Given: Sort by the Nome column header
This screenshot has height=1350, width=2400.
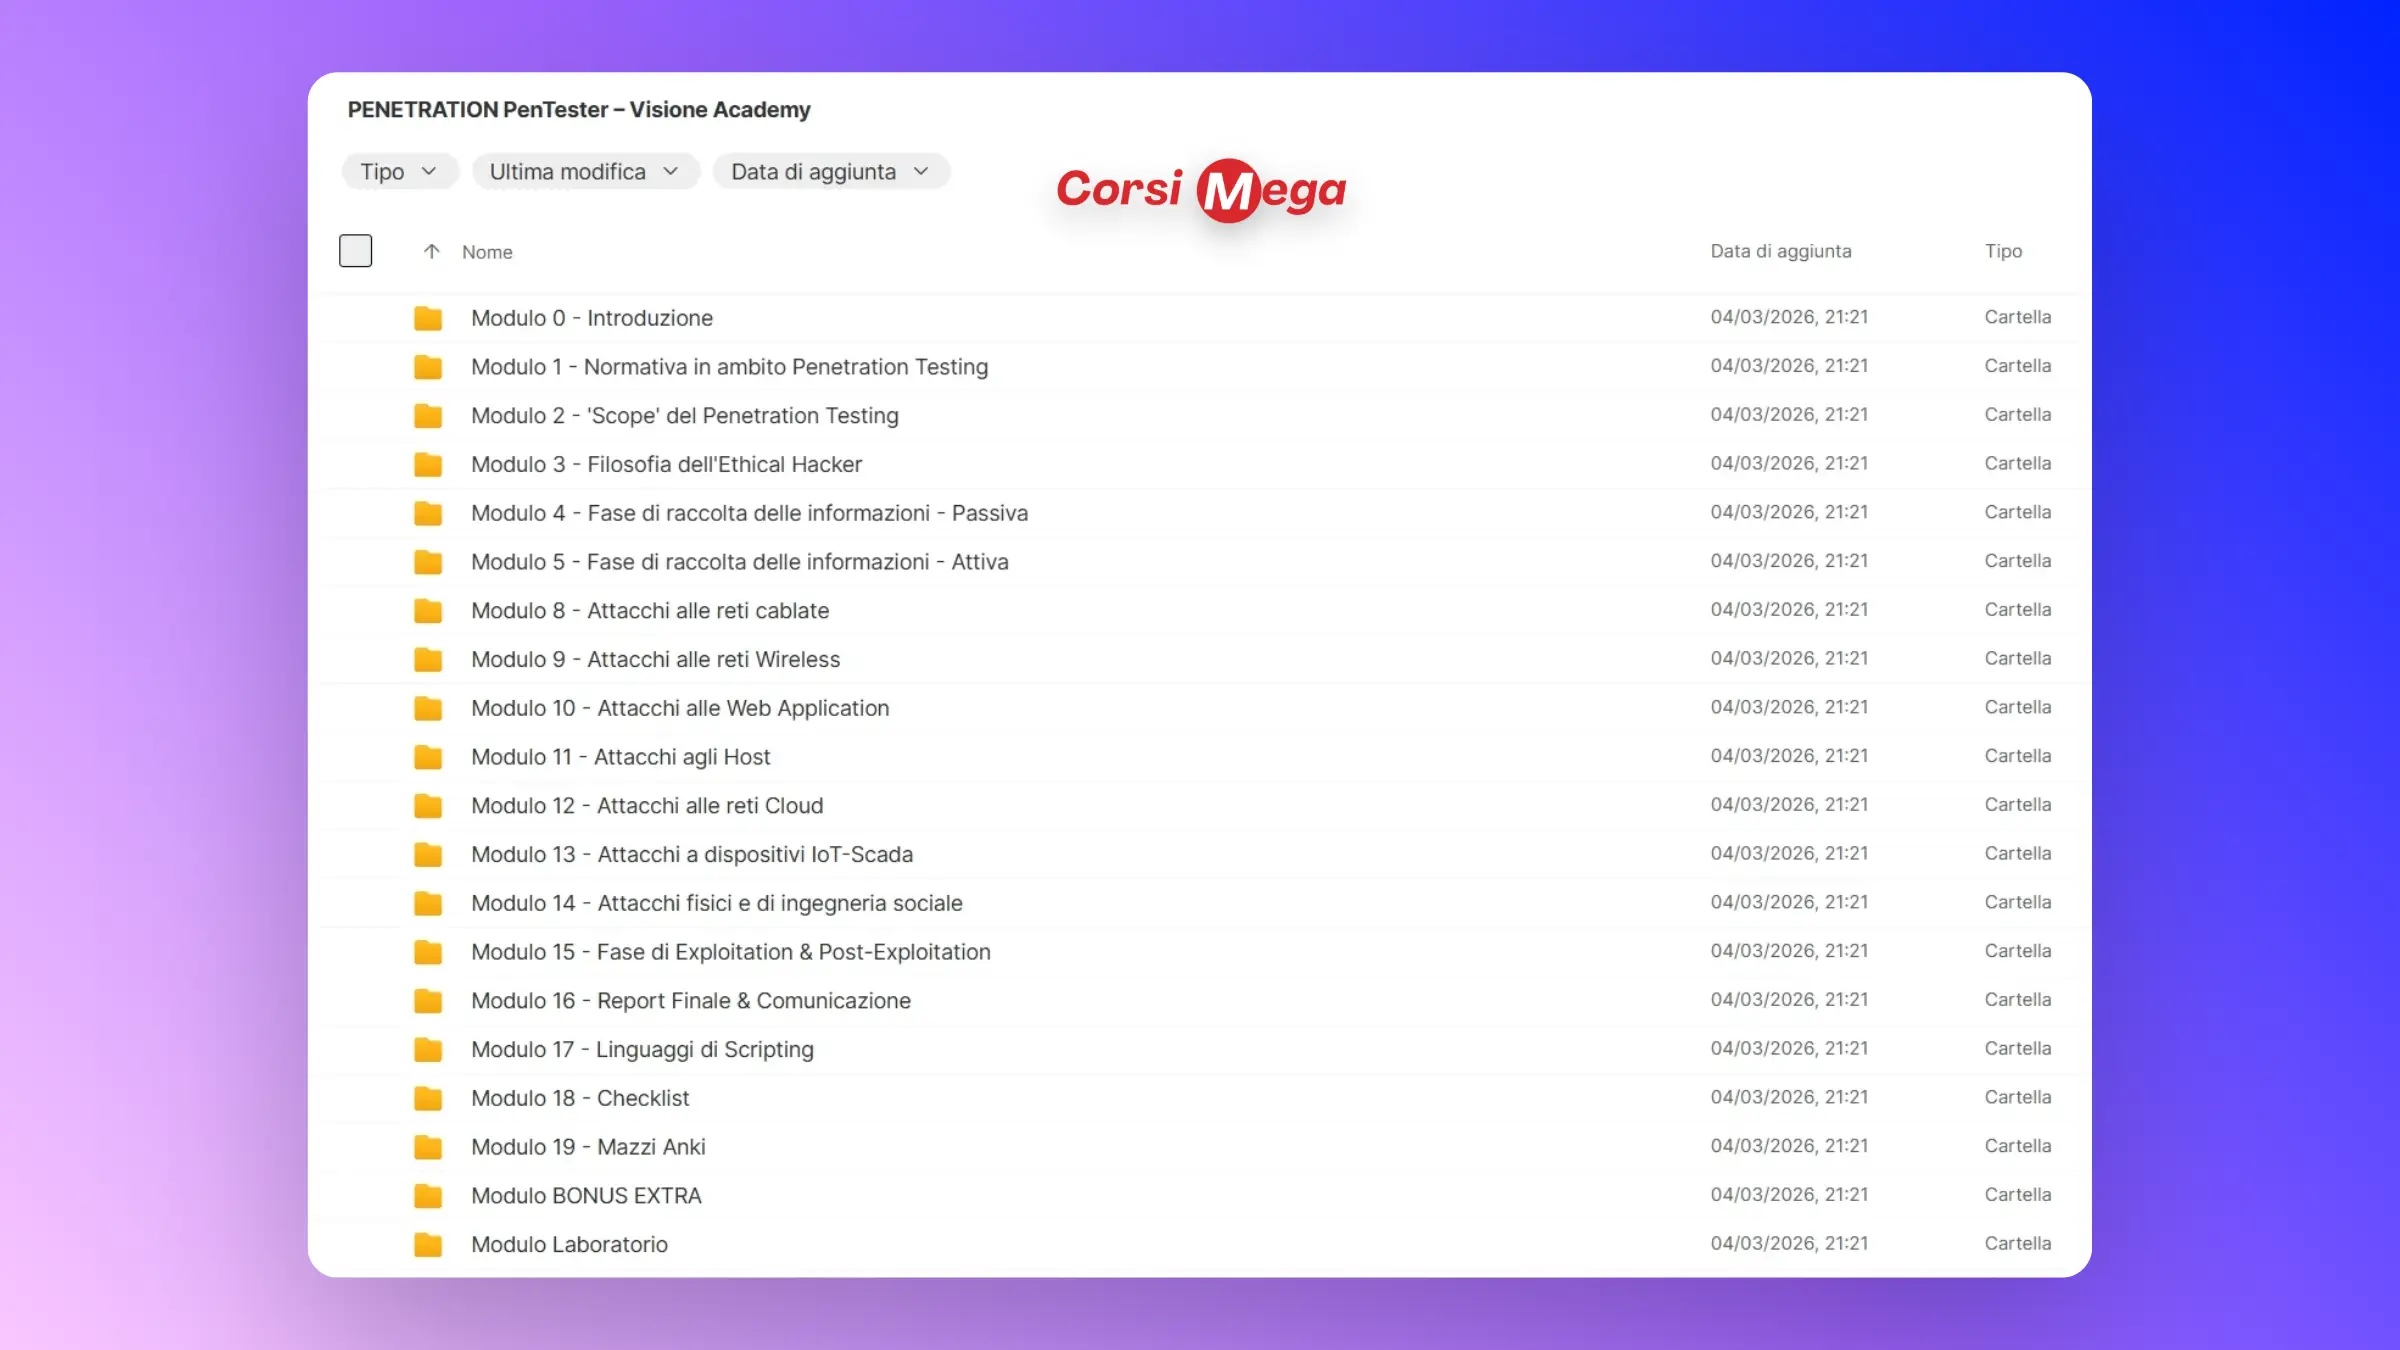Looking at the screenshot, I should pyautogui.click(x=487, y=252).
